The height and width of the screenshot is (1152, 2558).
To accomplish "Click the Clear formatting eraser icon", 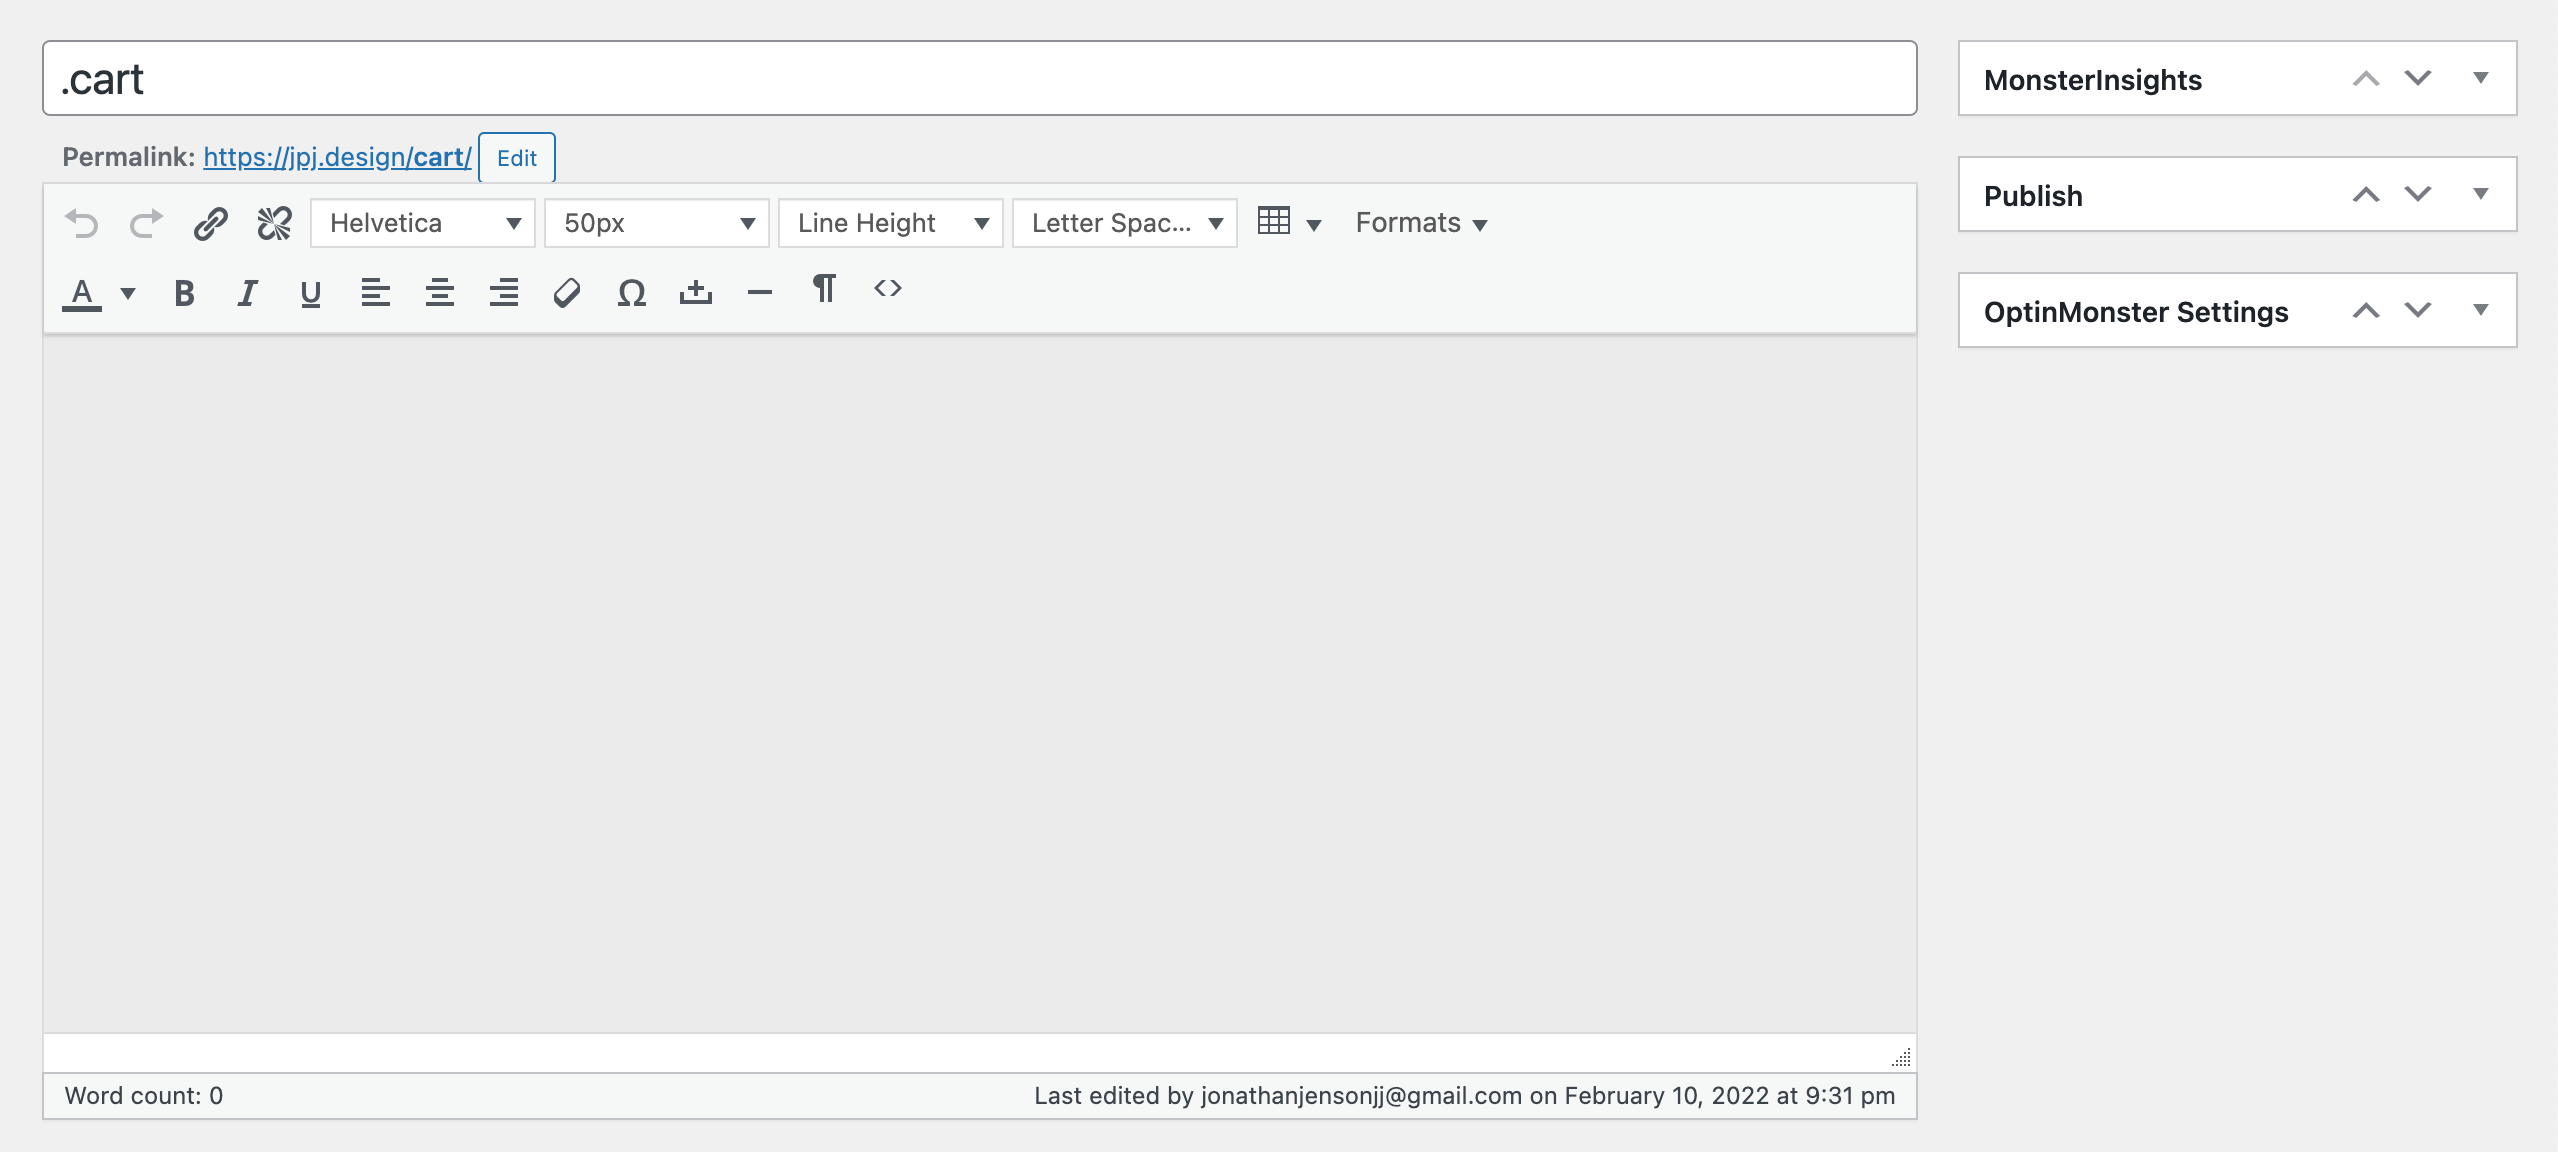I will point(567,293).
